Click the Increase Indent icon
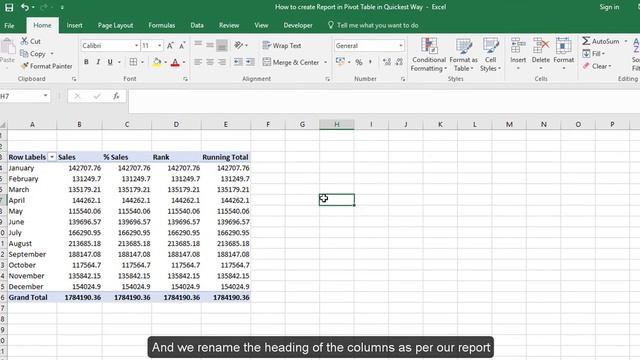 (250, 62)
